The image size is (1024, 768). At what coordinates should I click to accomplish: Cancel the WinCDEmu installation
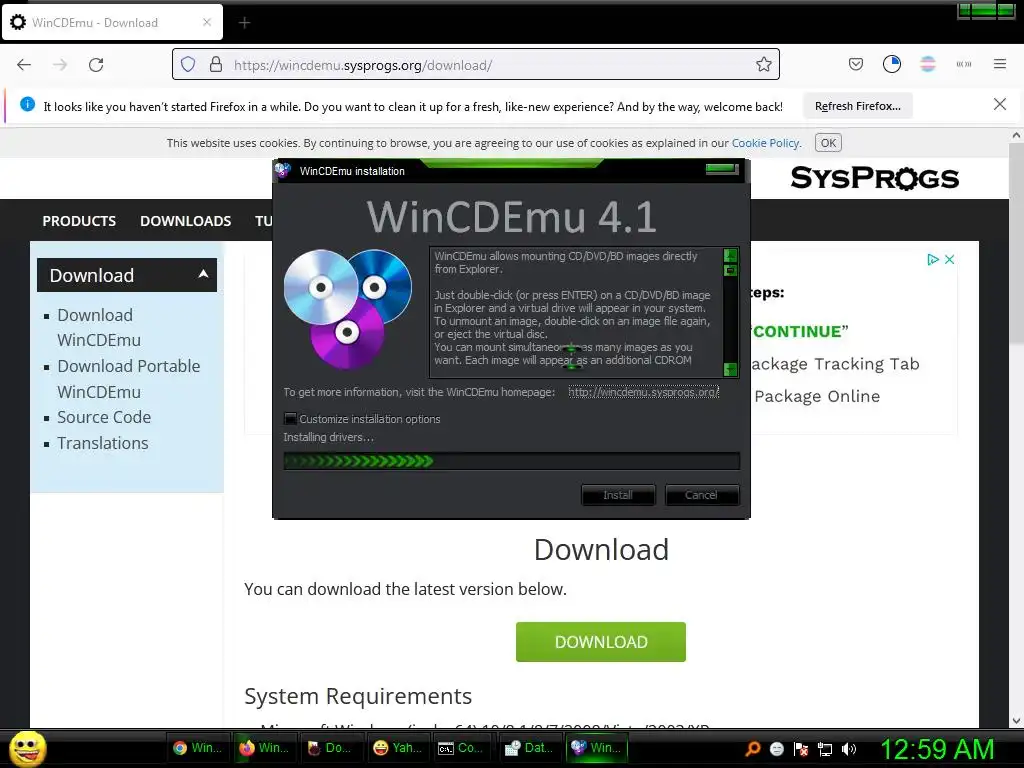coord(701,495)
